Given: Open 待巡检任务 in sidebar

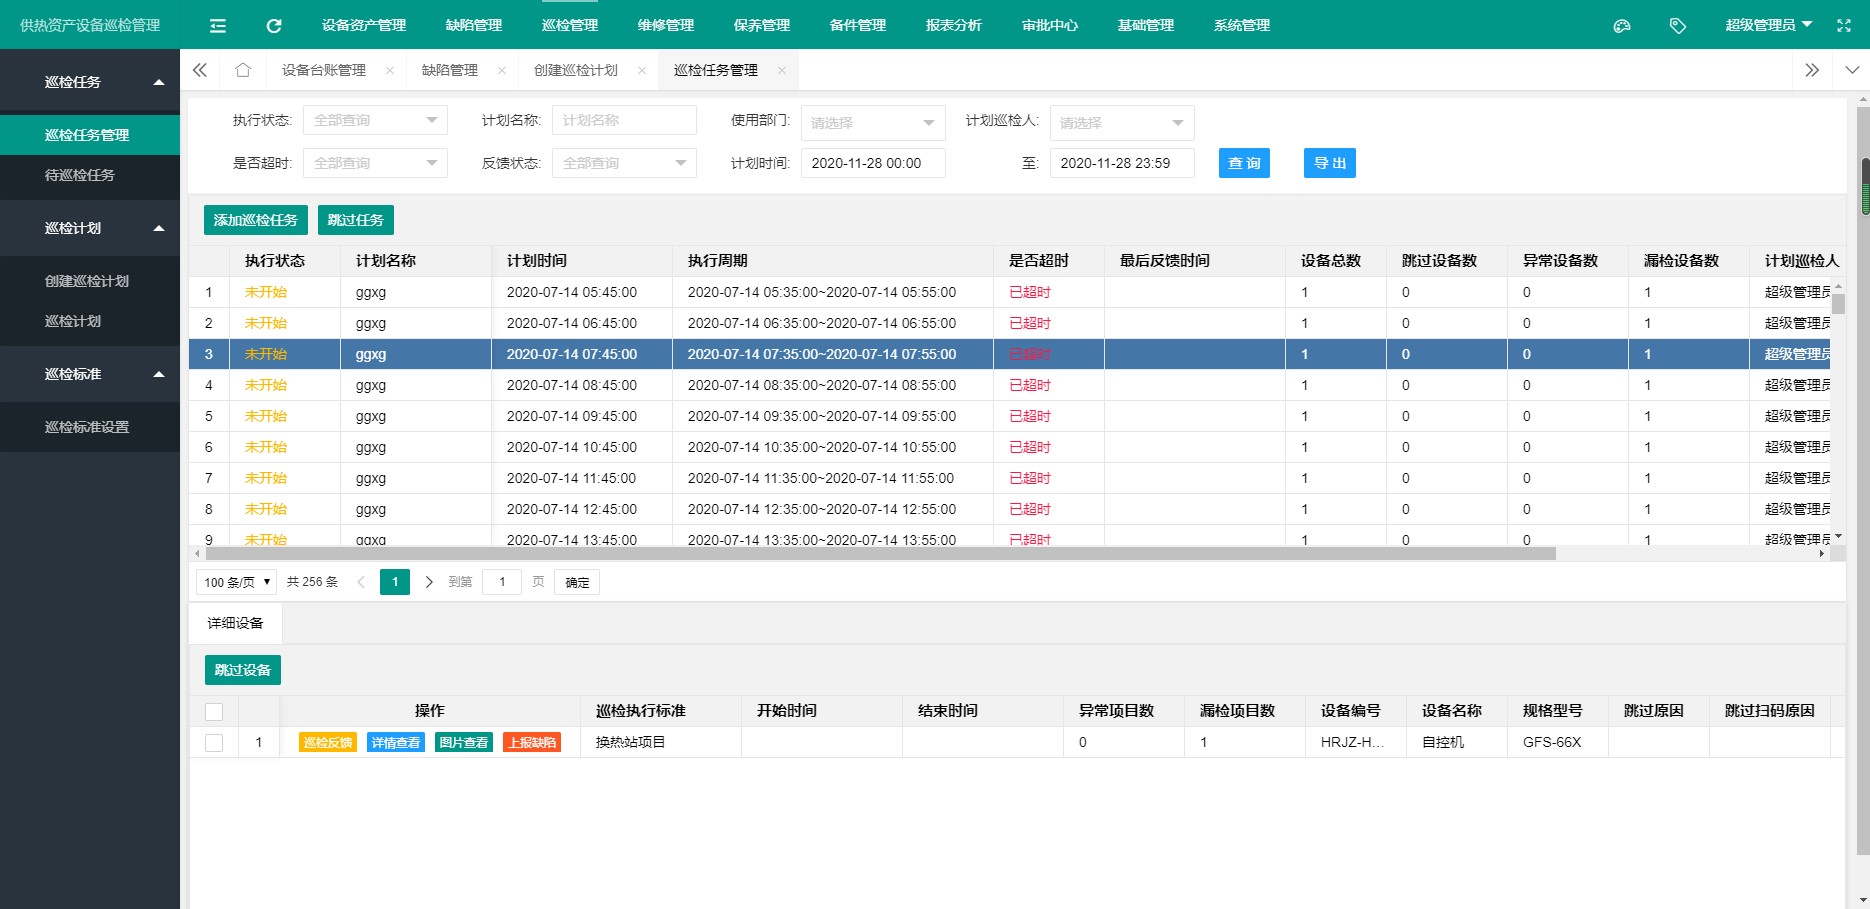Looking at the screenshot, I should point(90,175).
